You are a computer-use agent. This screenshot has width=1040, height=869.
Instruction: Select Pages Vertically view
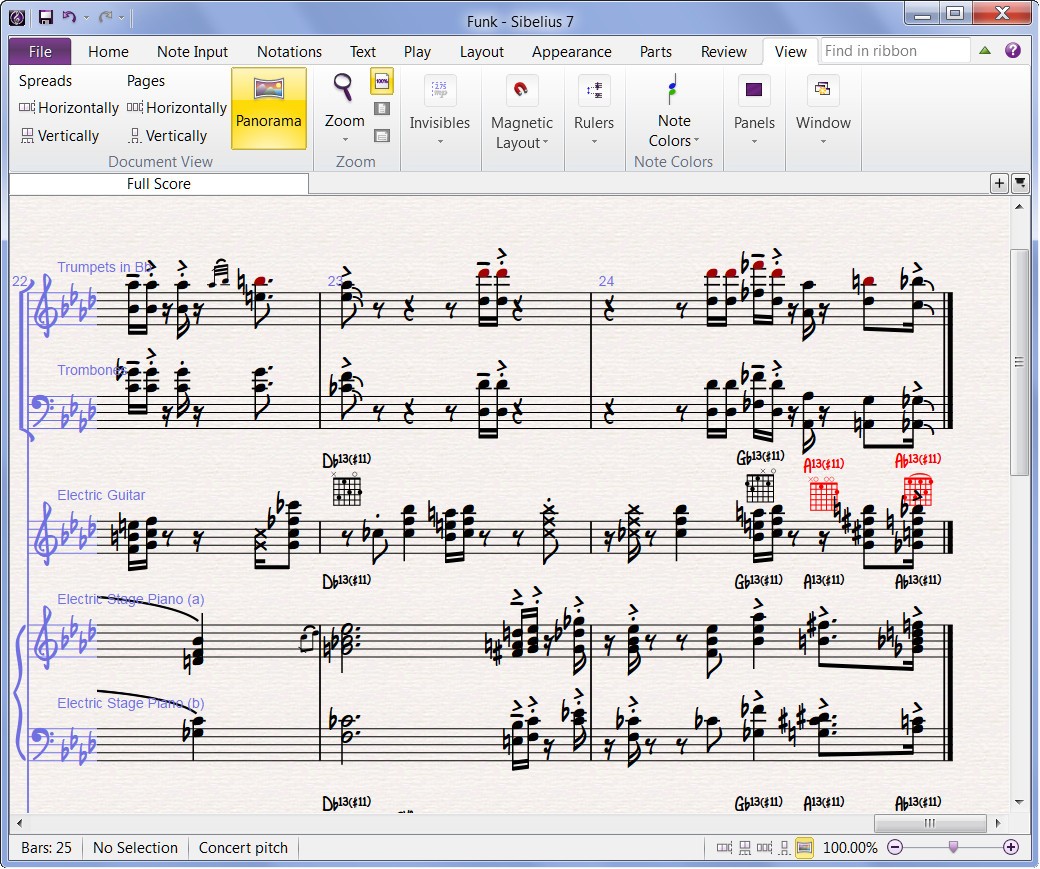pos(168,136)
